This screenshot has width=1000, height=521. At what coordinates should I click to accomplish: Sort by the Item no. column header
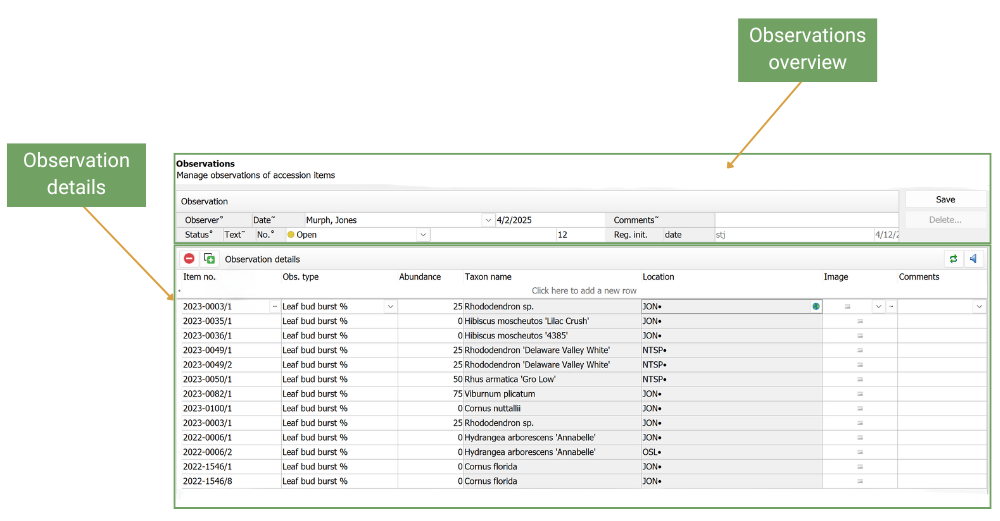199,277
